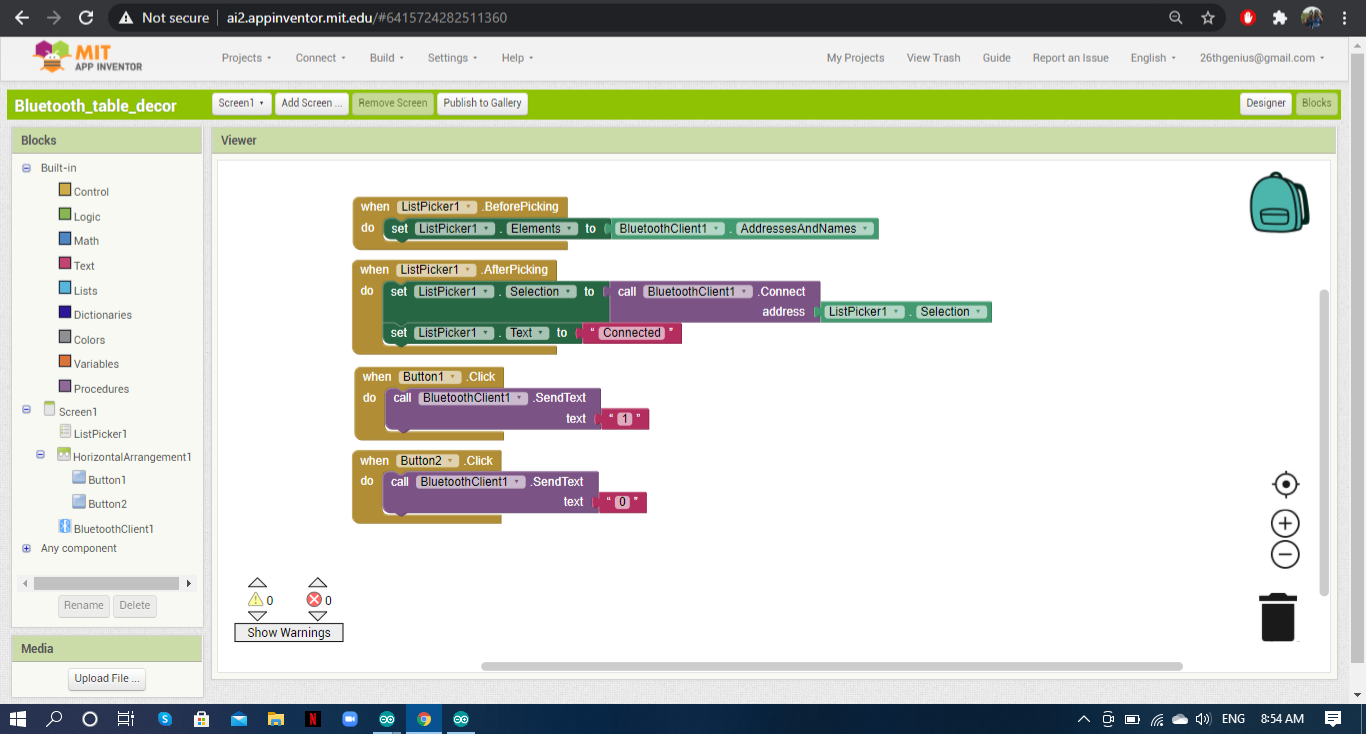Open the backpack in the blocks viewer
This screenshot has width=1366, height=734.
point(1279,202)
